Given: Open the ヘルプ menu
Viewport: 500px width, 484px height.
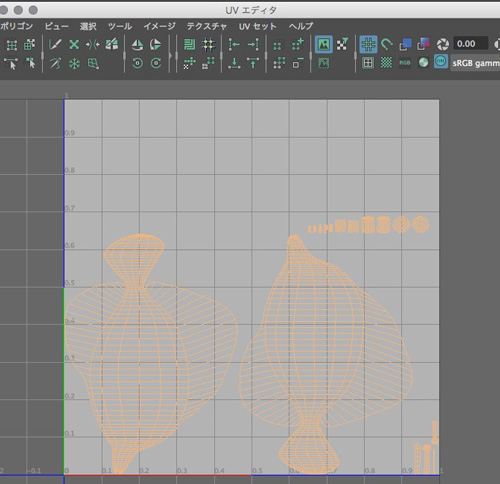Looking at the screenshot, I should click(x=301, y=26).
